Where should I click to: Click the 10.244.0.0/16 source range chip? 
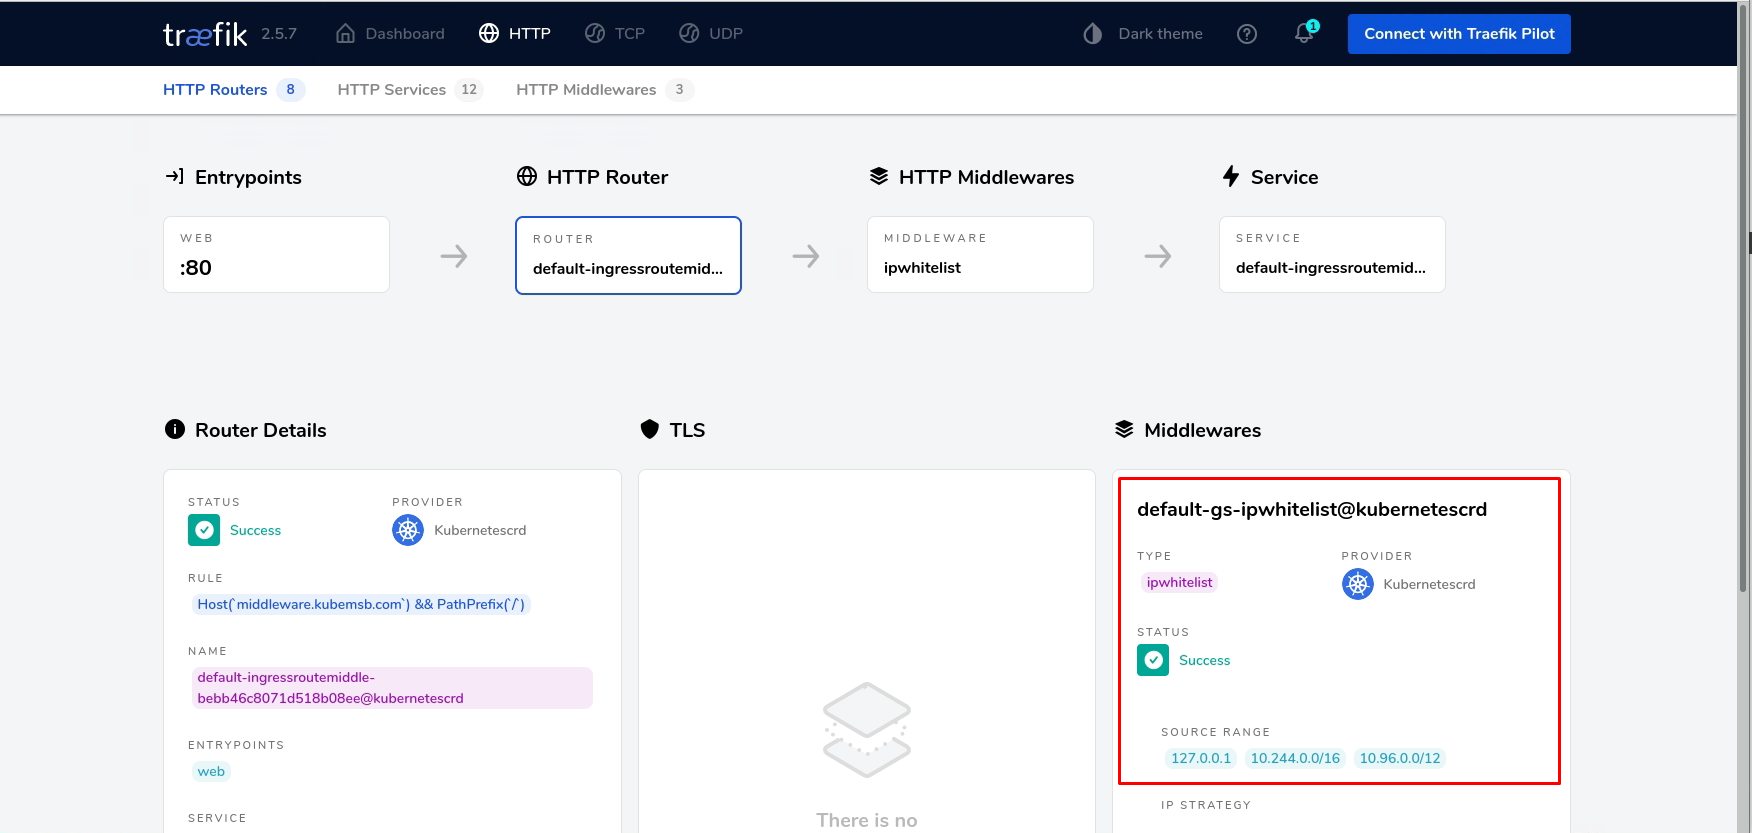click(1295, 758)
